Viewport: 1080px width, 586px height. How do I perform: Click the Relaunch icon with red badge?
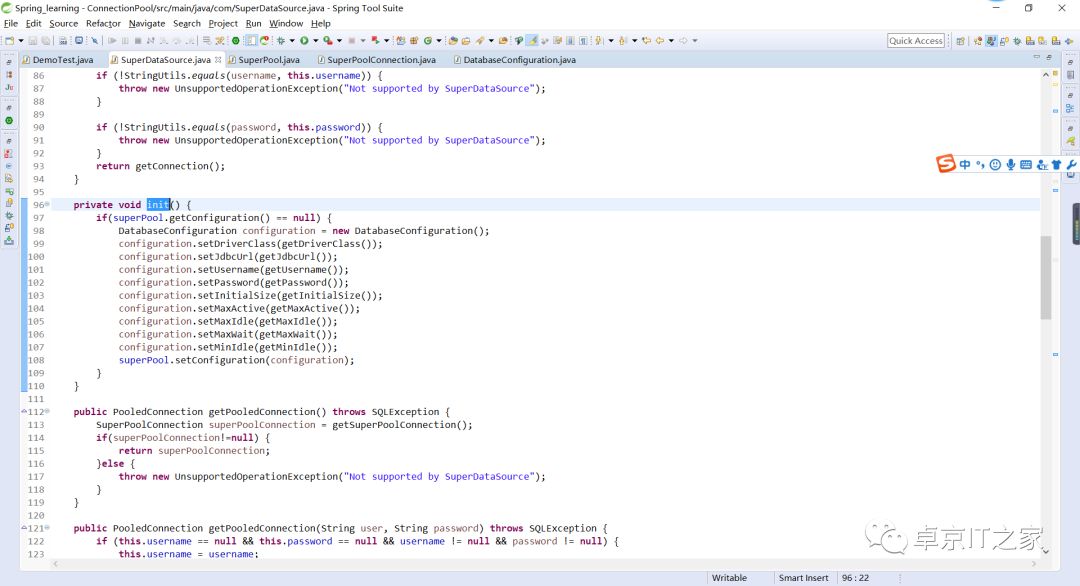tap(265, 41)
